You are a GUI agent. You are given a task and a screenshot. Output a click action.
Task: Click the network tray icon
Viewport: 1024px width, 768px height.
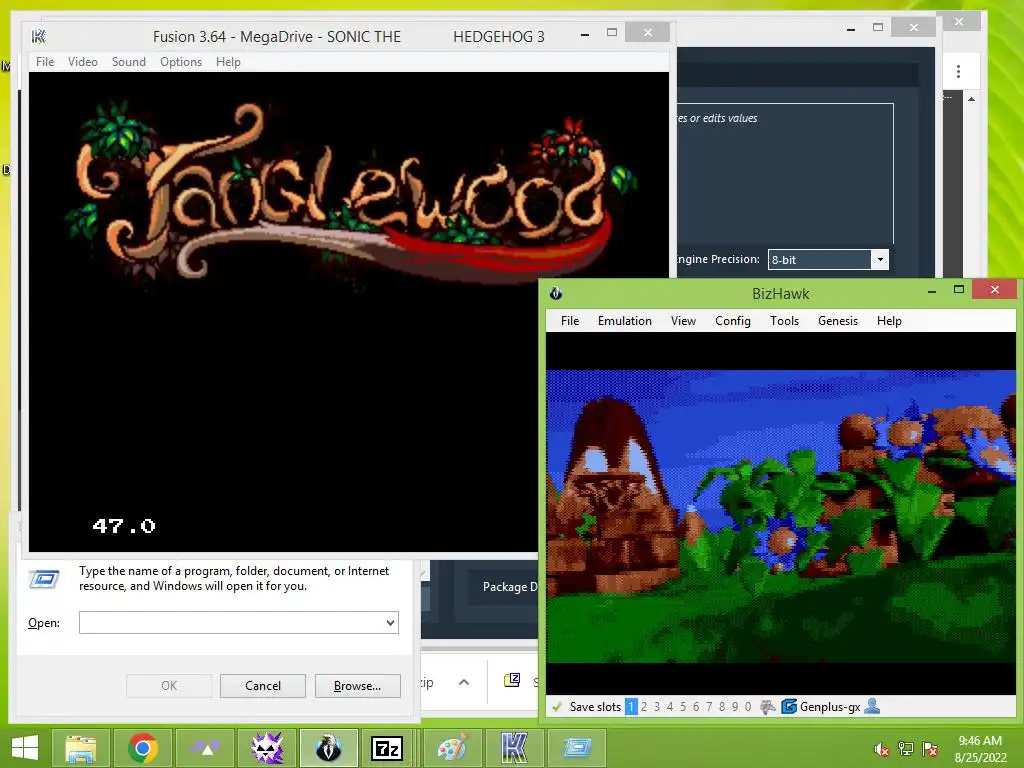pos(906,749)
